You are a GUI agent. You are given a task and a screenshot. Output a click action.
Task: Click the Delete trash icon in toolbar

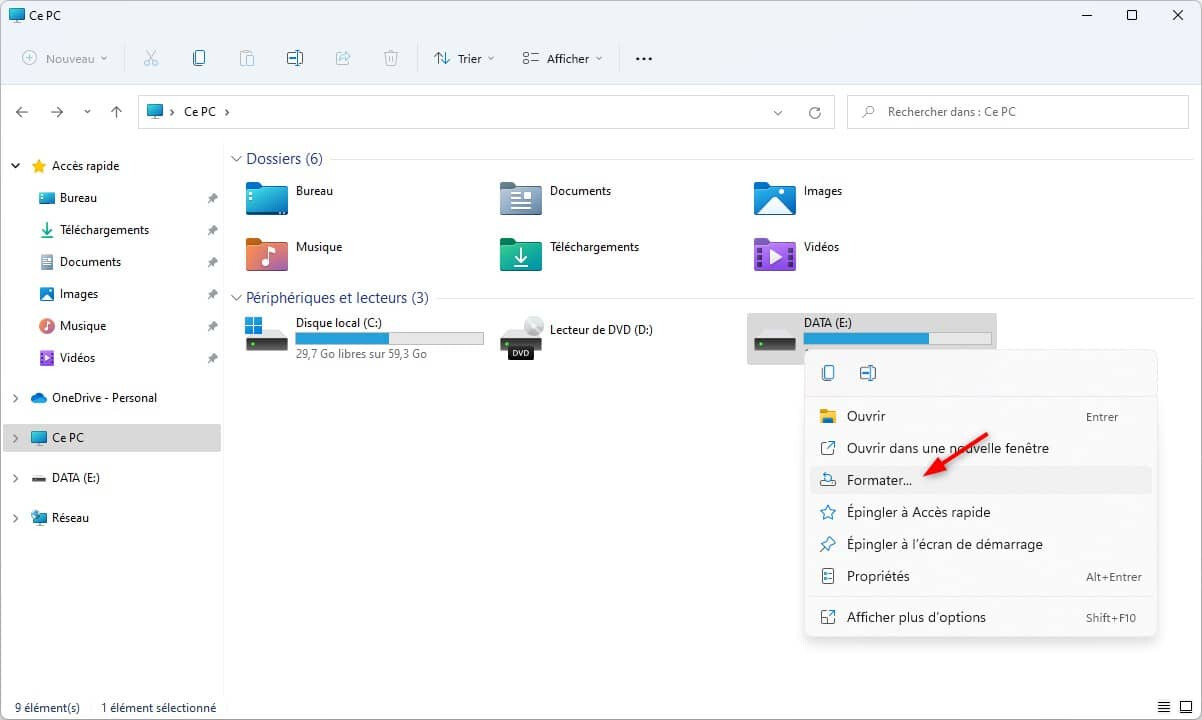coord(391,58)
